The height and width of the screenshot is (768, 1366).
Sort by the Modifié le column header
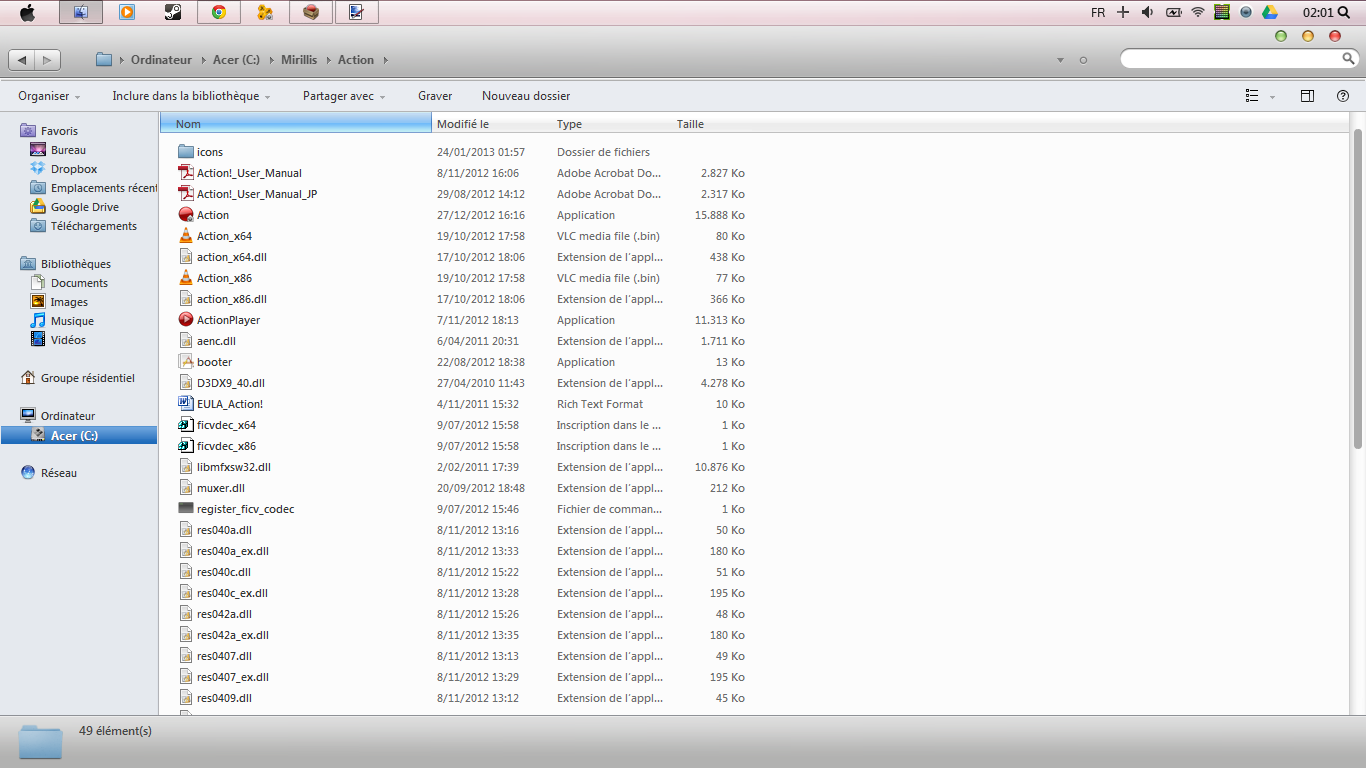tap(492, 124)
